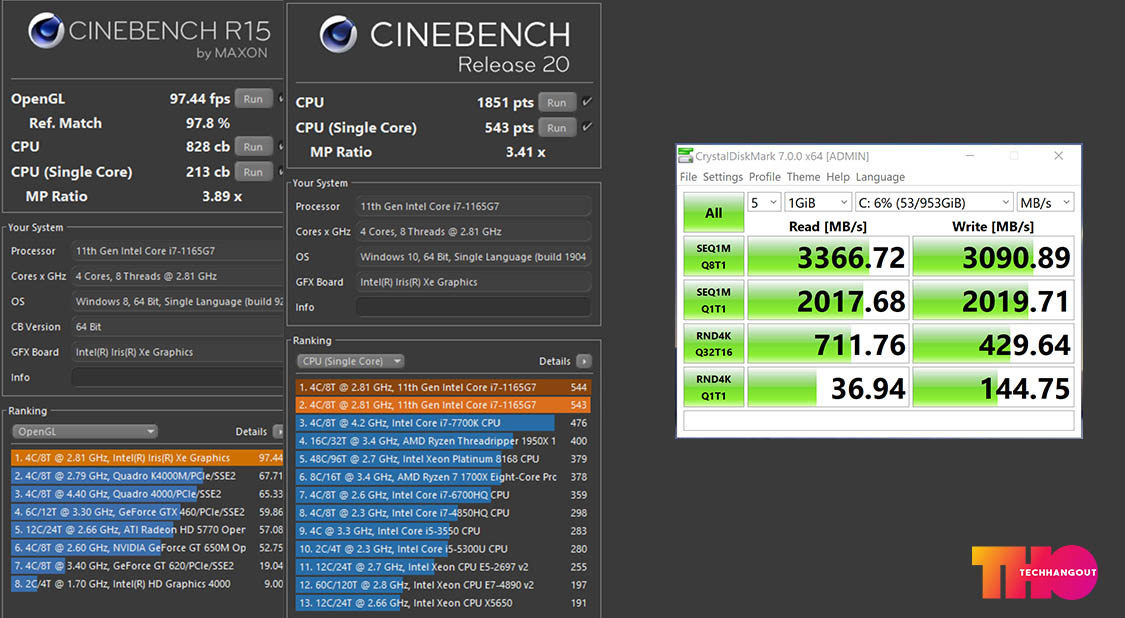
Task: Select the GeForce GT 650M ranking row
Action: (148, 548)
